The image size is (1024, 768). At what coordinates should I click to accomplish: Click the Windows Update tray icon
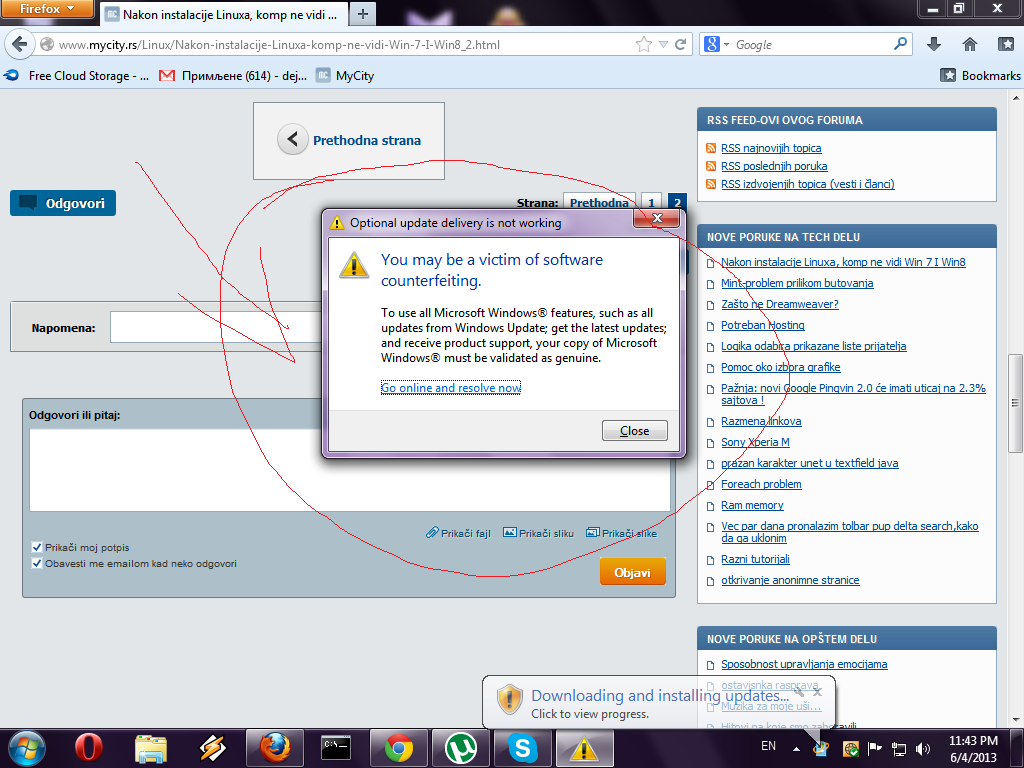(x=821, y=748)
